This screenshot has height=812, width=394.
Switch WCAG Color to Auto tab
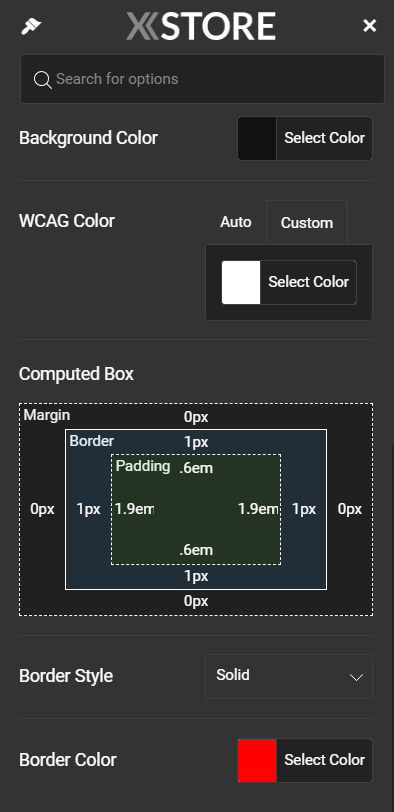click(x=236, y=222)
